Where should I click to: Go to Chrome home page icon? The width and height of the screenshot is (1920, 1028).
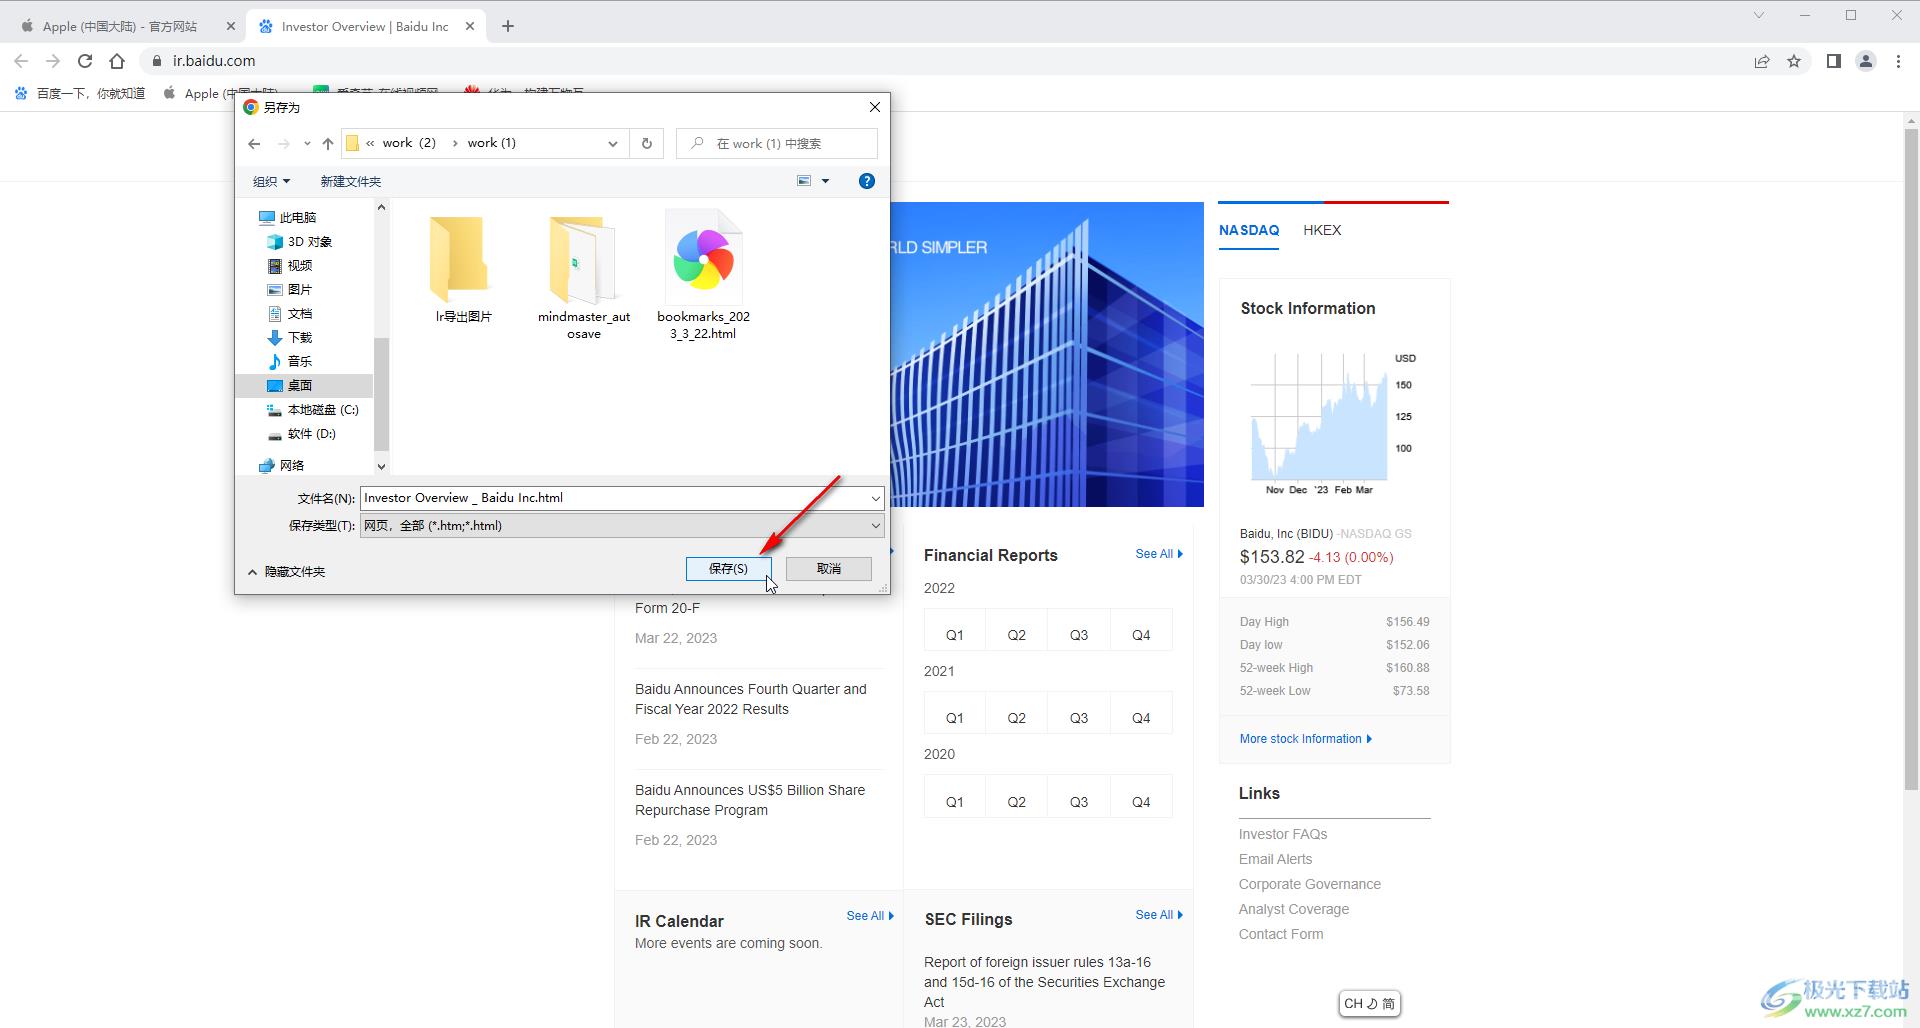click(x=117, y=61)
